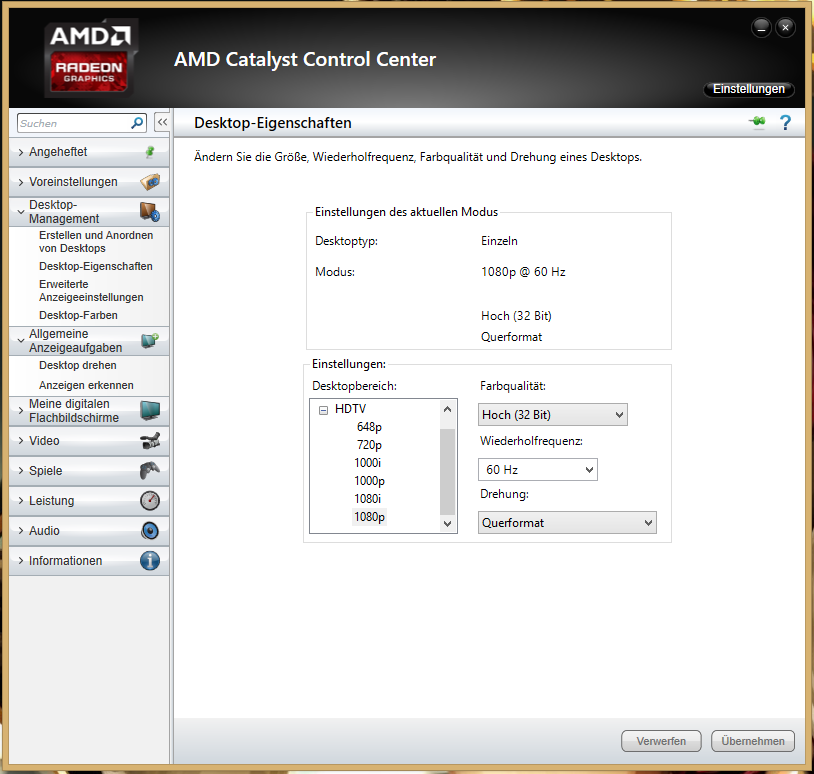Select 1000i resolution
The image size is (814, 774).
click(x=368, y=463)
